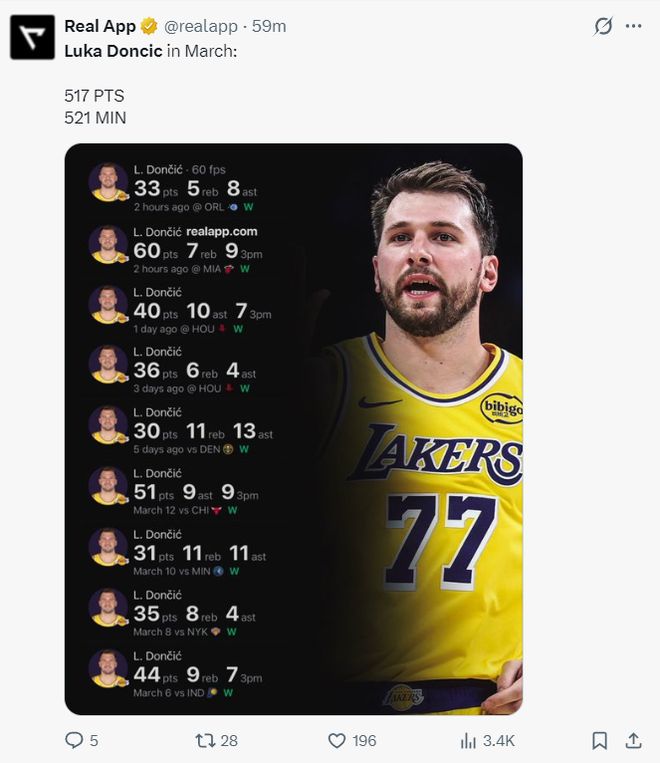Viewport: 660px width, 763px height.
Task: Open Real App profile avatar
Action: [32, 37]
